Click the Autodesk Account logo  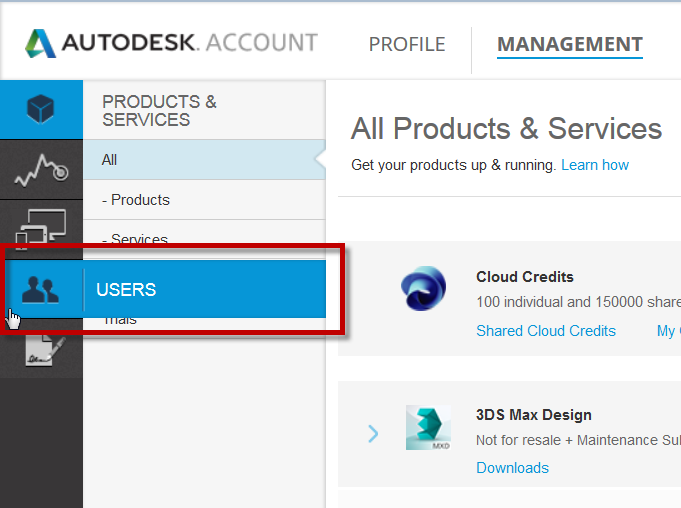coord(171,43)
